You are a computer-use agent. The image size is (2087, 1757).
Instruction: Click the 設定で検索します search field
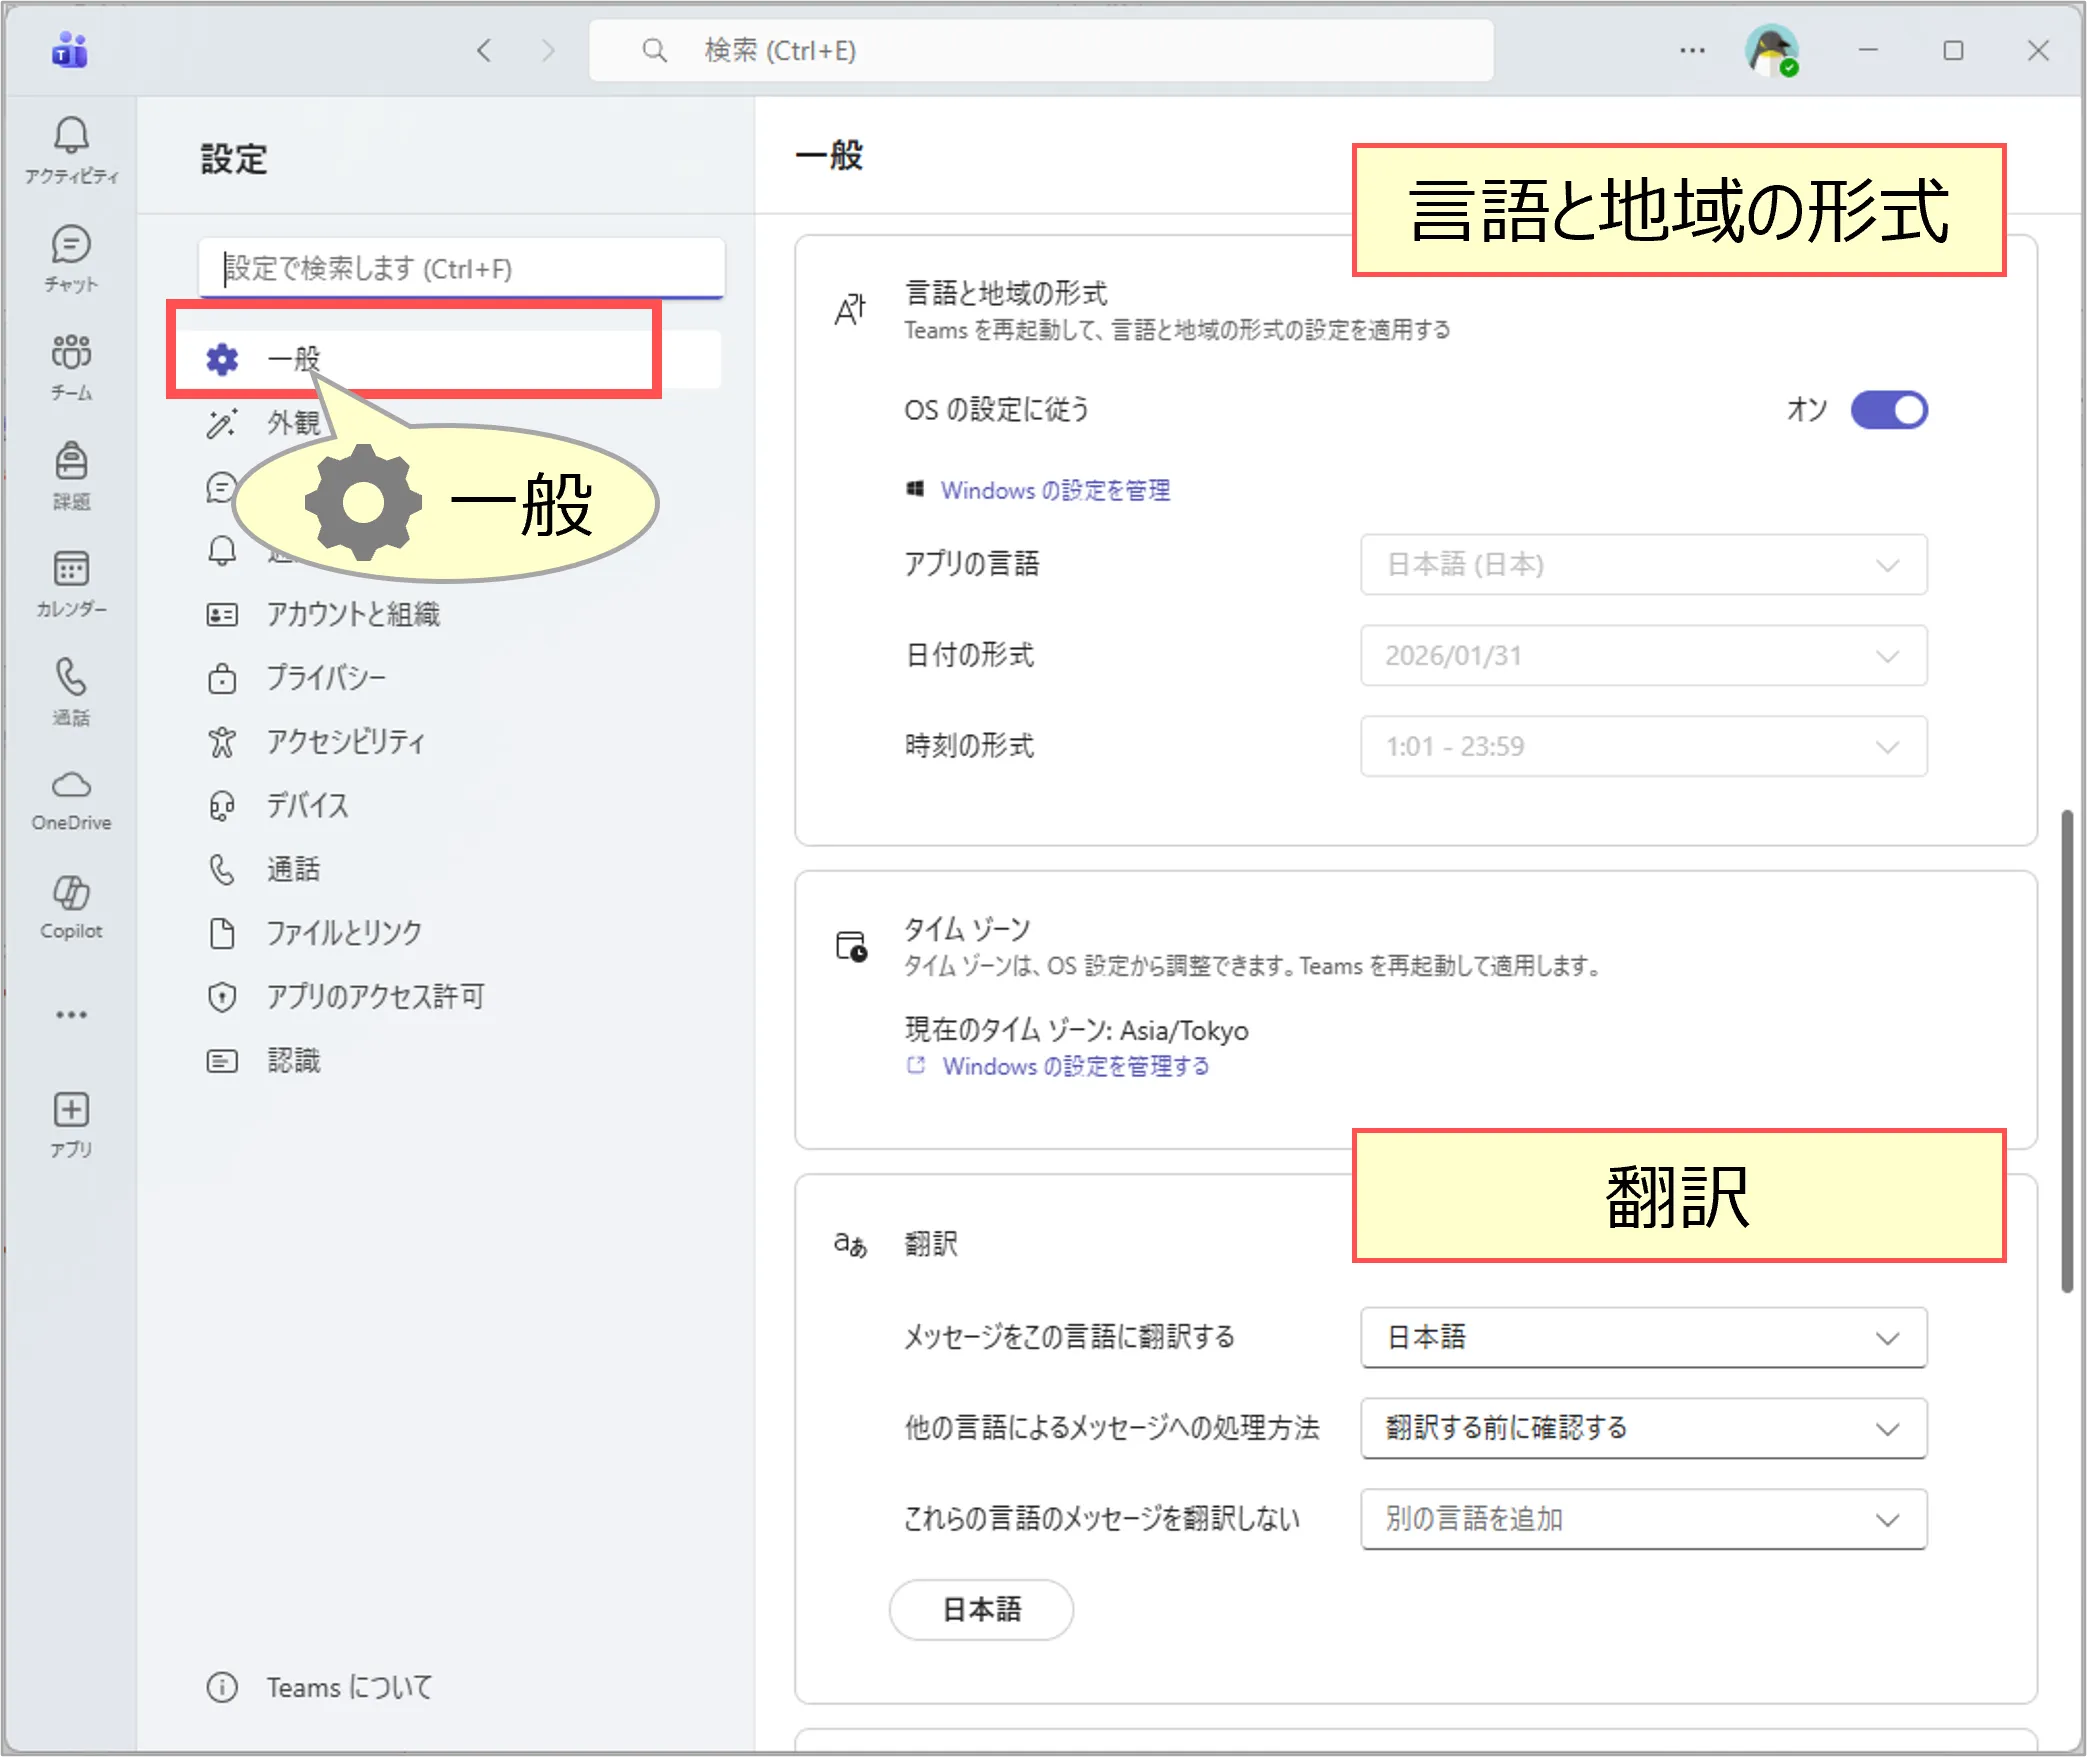pyautogui.click(x=460, y=268)
